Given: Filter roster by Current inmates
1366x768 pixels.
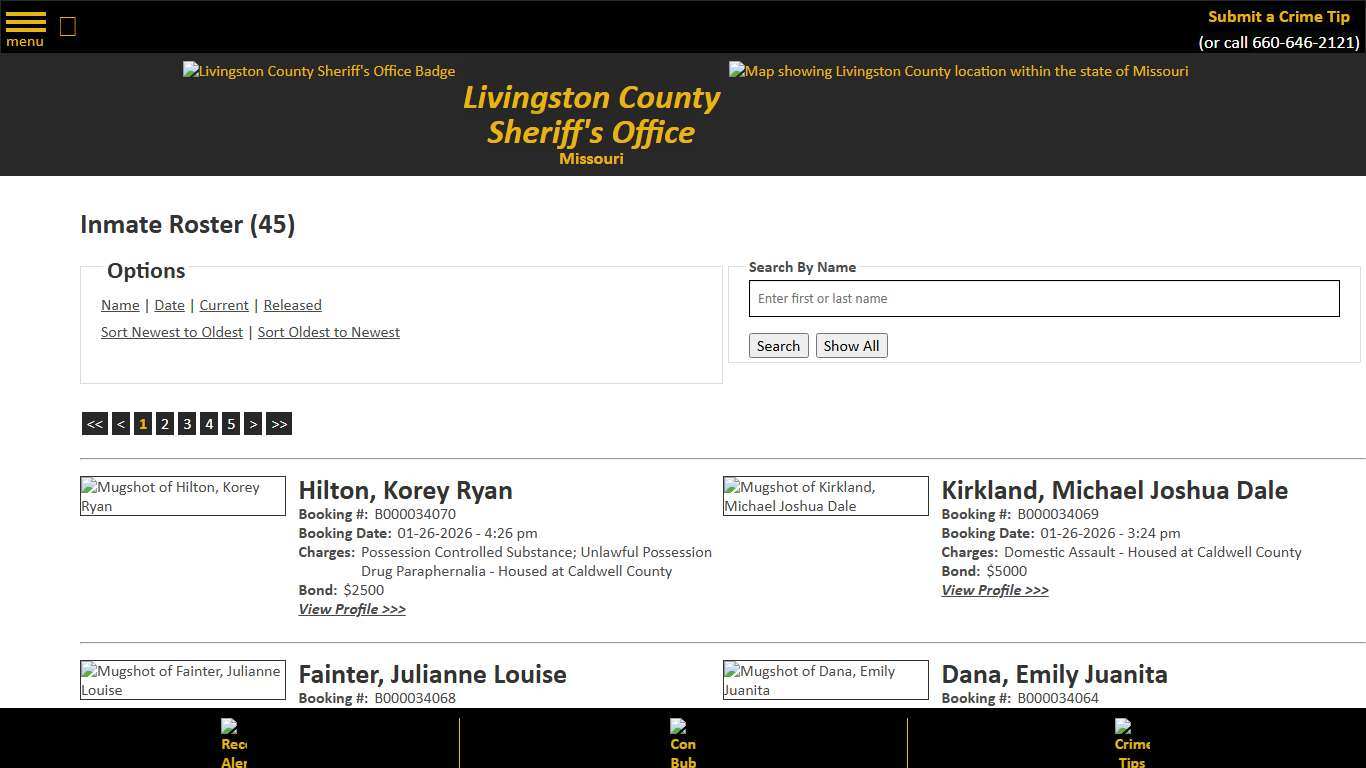Looking at the screenshot, I should tap(223, 305).
